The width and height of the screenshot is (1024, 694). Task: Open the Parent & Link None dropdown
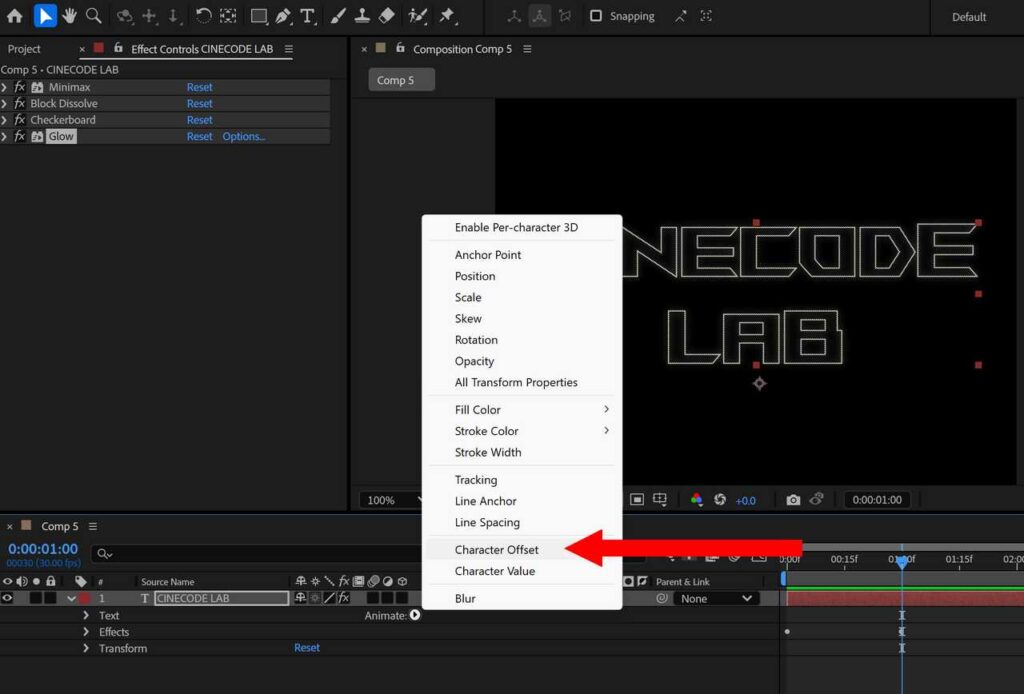coord(715,599)
